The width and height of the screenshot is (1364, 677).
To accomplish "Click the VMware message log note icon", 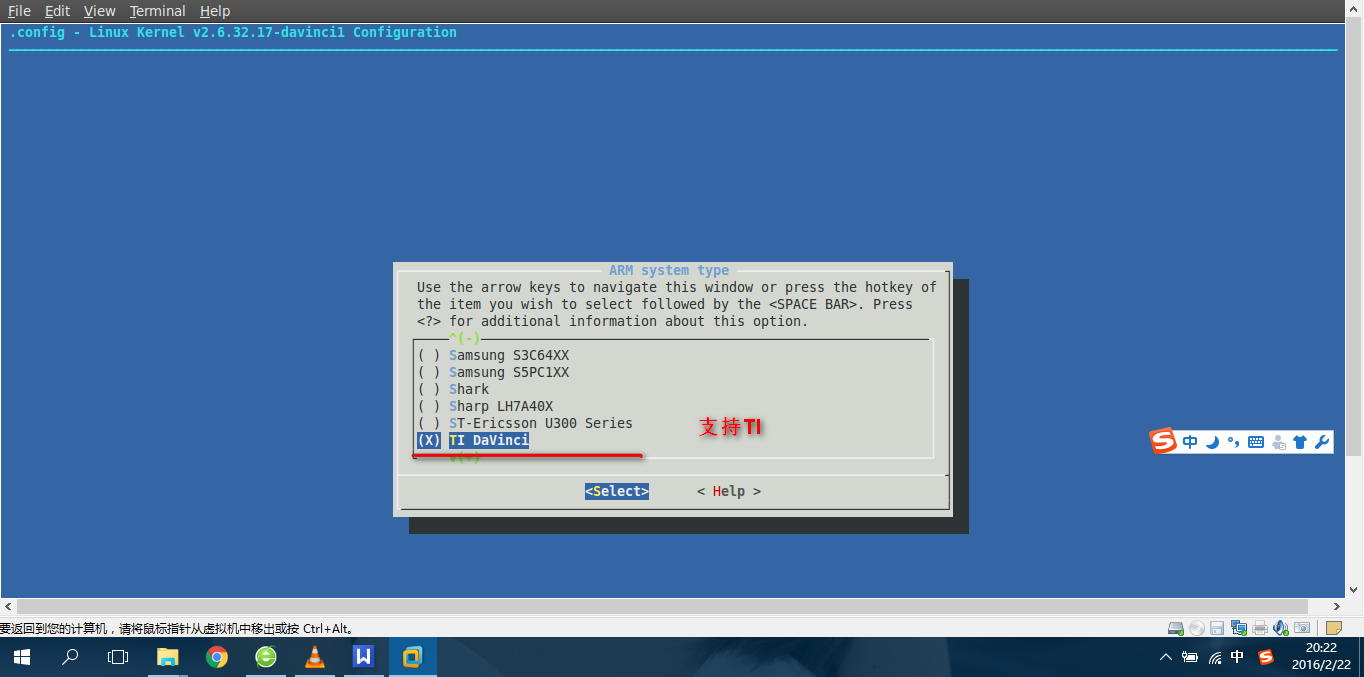I will 1333,628.
